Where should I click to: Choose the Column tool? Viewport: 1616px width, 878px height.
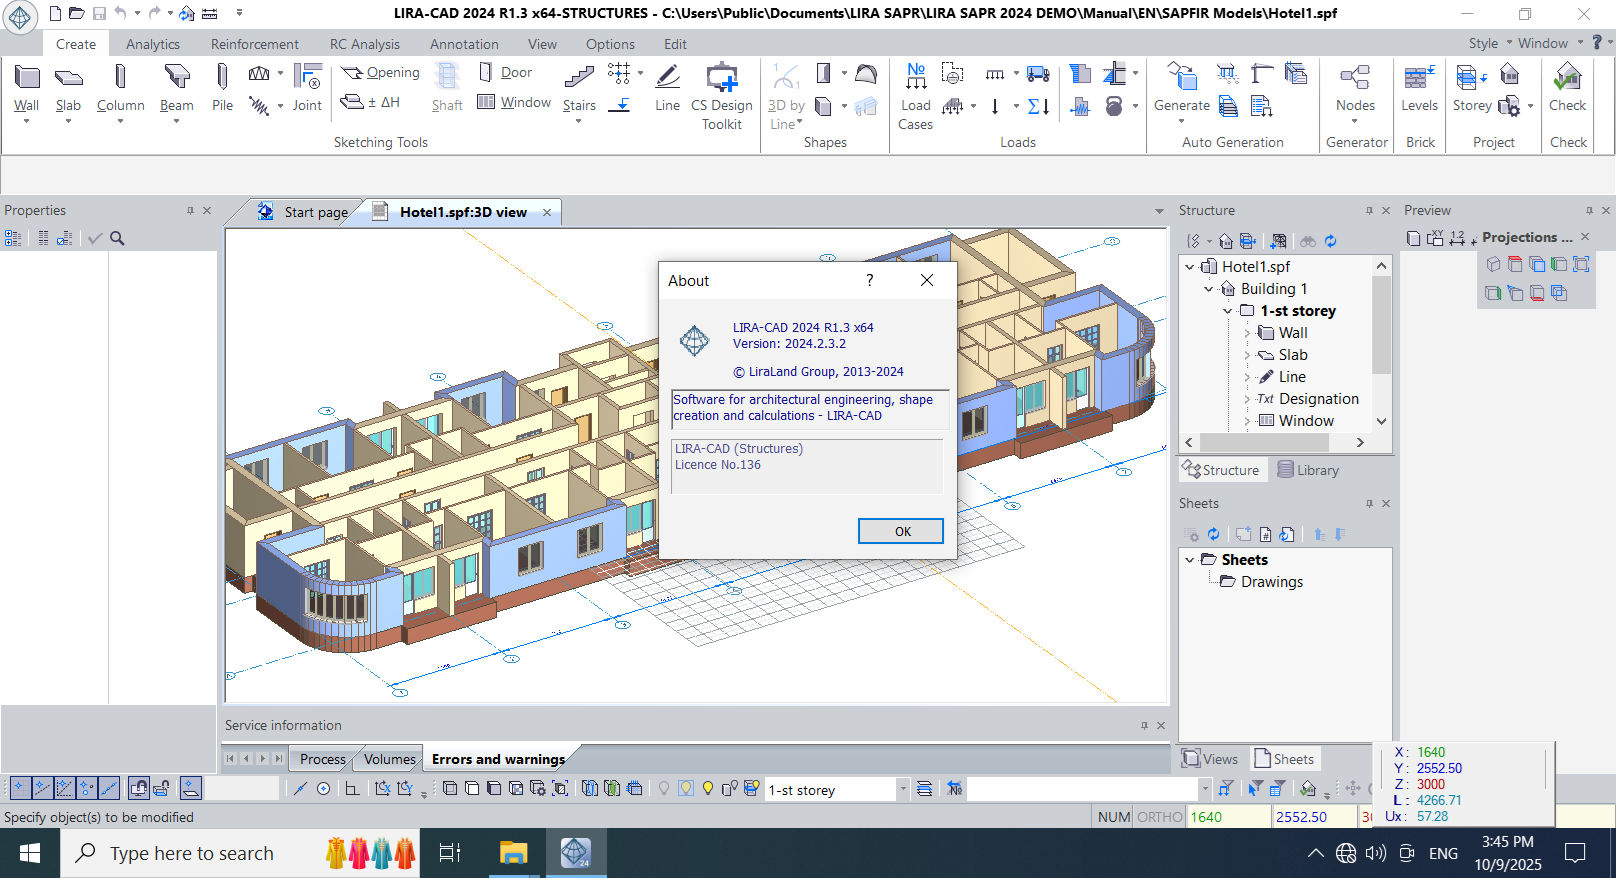tap(120, 88)
